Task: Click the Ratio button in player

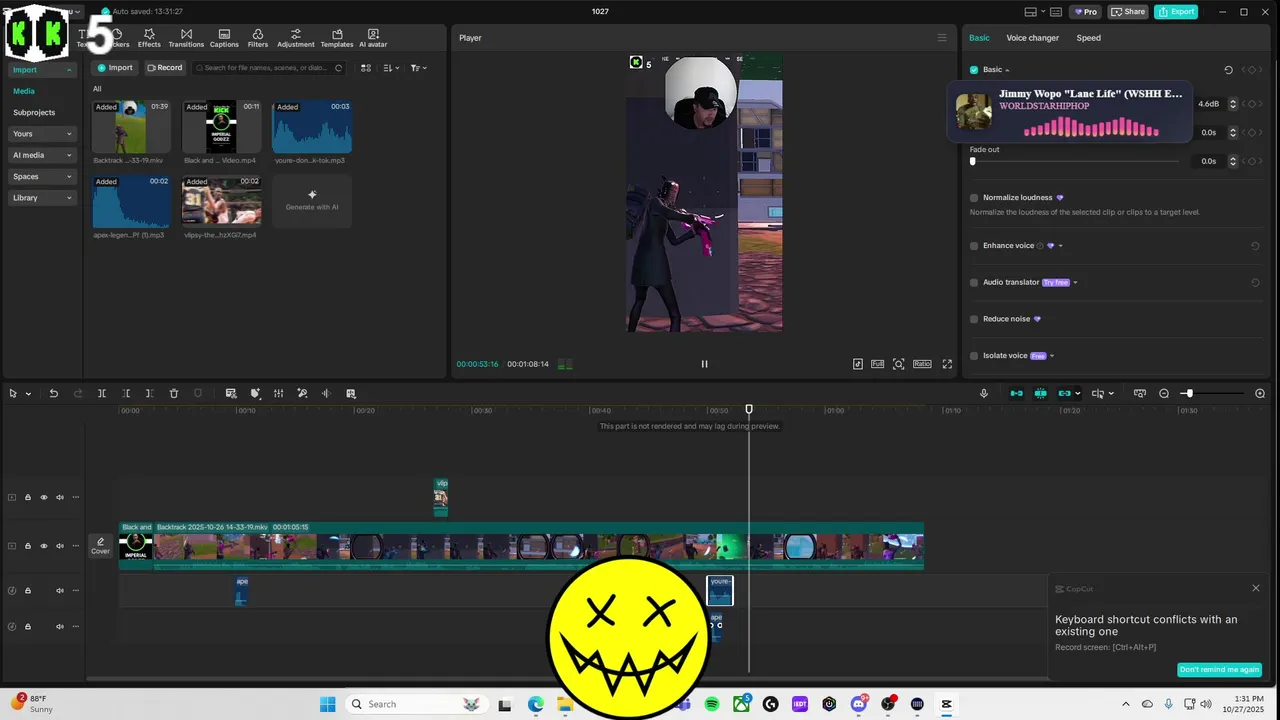Action: tap(922, 364)
